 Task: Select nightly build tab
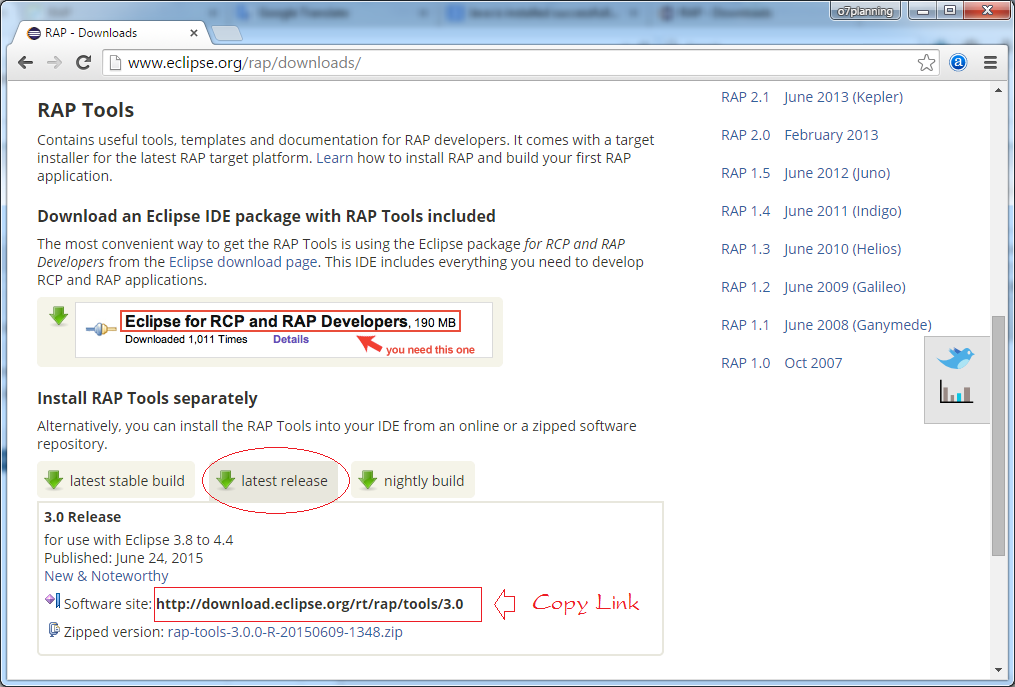(x=413, y=480)
